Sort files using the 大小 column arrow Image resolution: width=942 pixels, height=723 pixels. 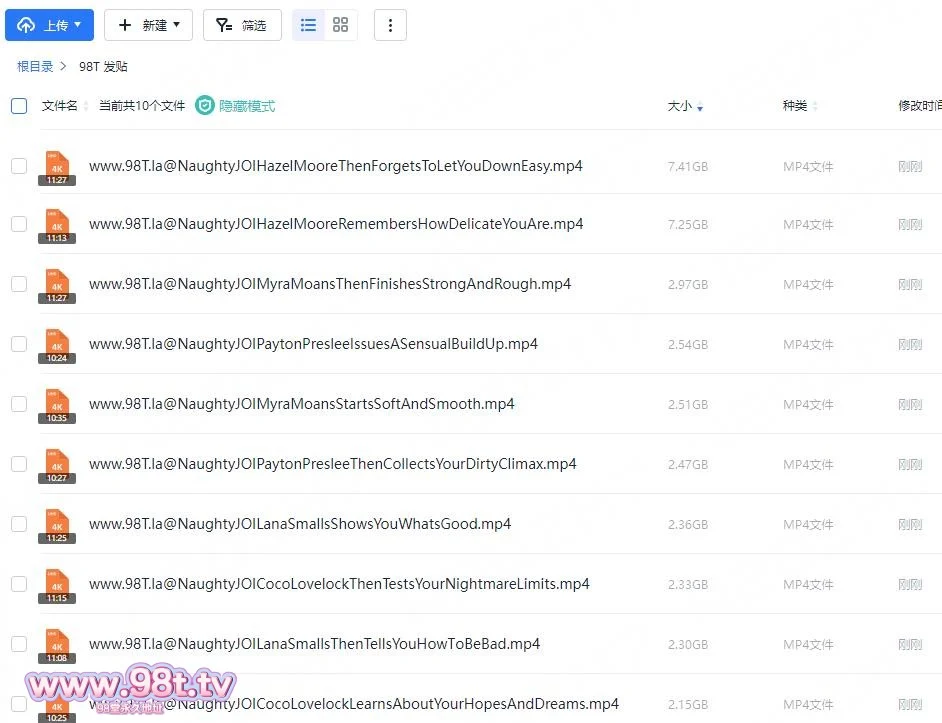[699, 107]
